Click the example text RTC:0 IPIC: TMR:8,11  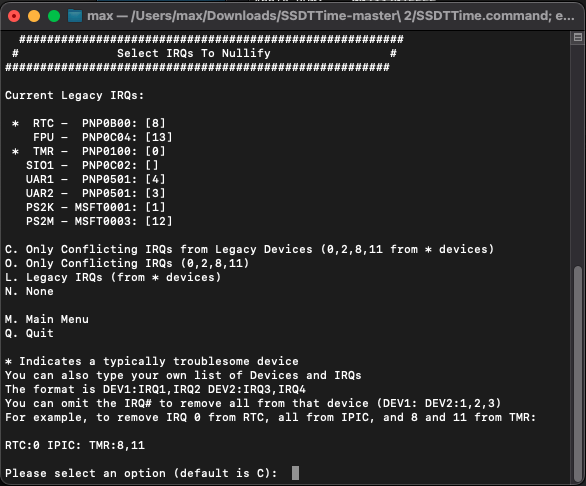click(x=75, y=445)
